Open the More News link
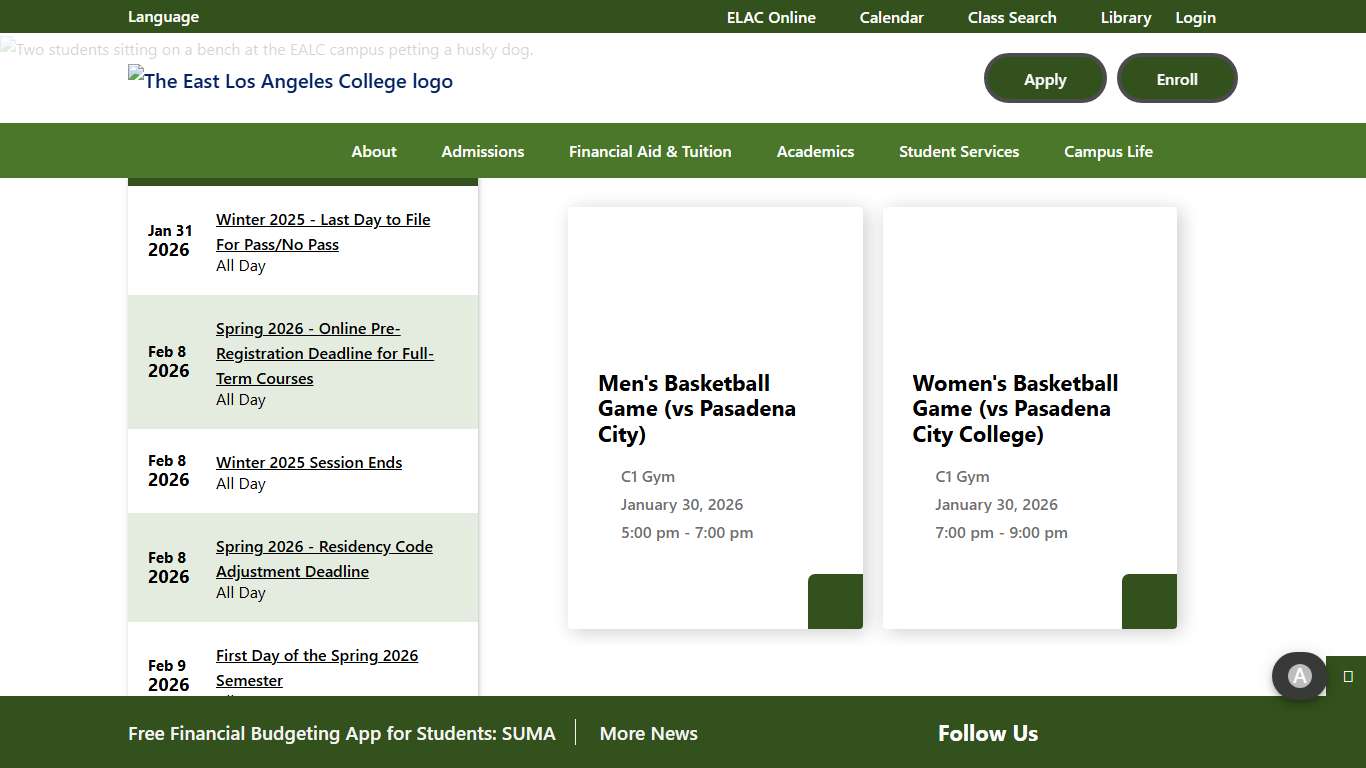Image resolution: width=1366 pixels, height=768 pixels. (648, 733)
